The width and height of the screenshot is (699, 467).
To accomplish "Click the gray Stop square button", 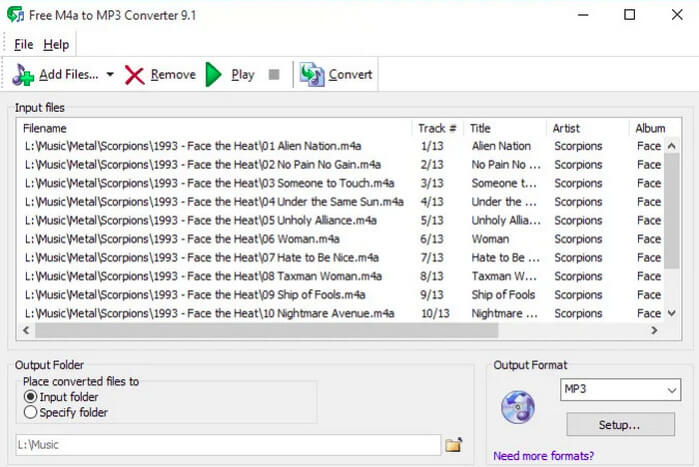I will tap(274, 75).
